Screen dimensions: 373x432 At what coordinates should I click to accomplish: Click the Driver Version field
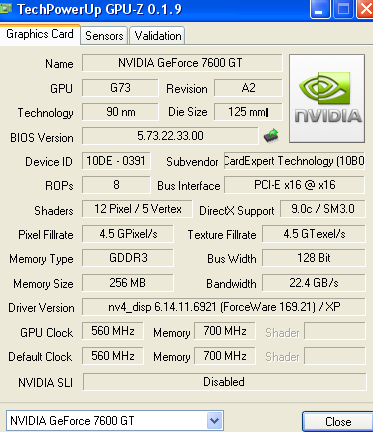pos(224,307)
